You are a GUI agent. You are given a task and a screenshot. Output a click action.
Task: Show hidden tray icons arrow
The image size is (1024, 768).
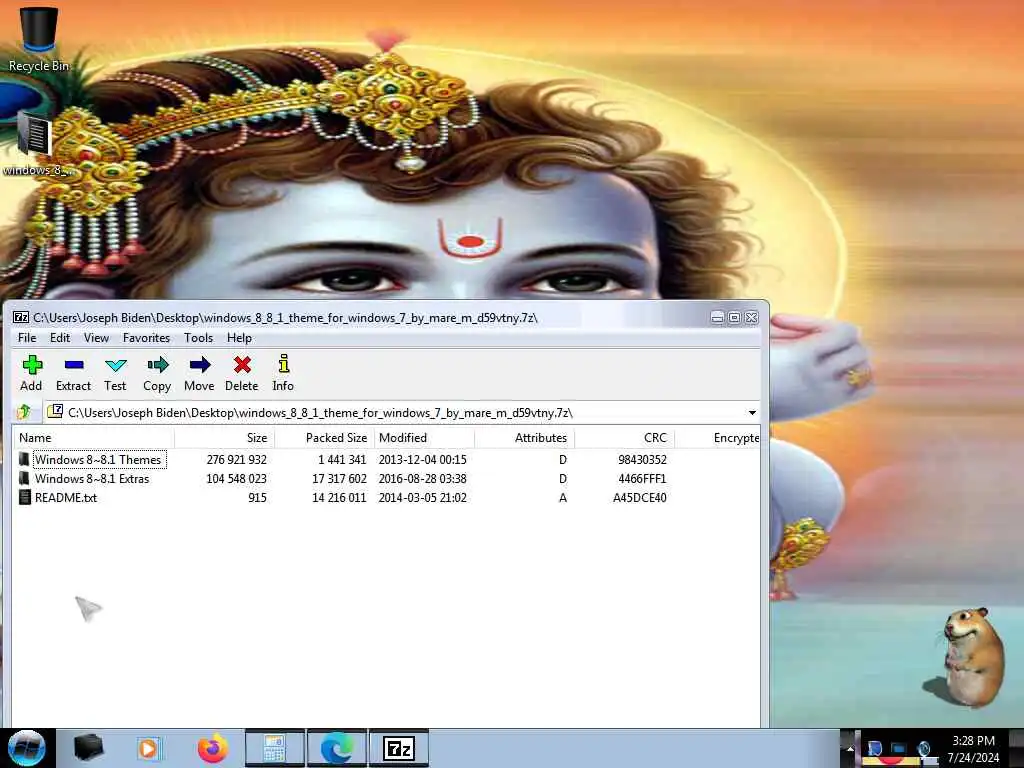point(850,748)
